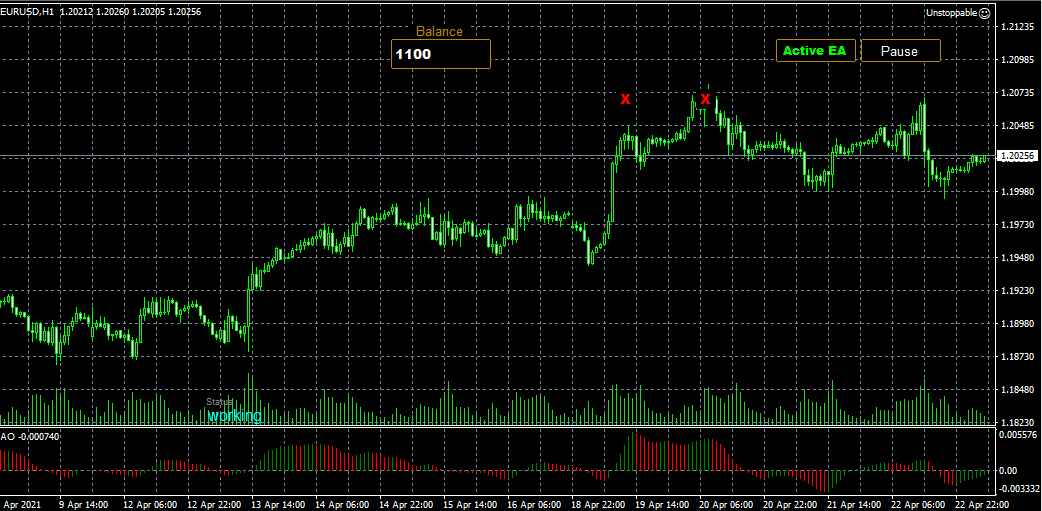
Task: Click the 0.005576 value on the AO scale
Action: pos(1017,434)
